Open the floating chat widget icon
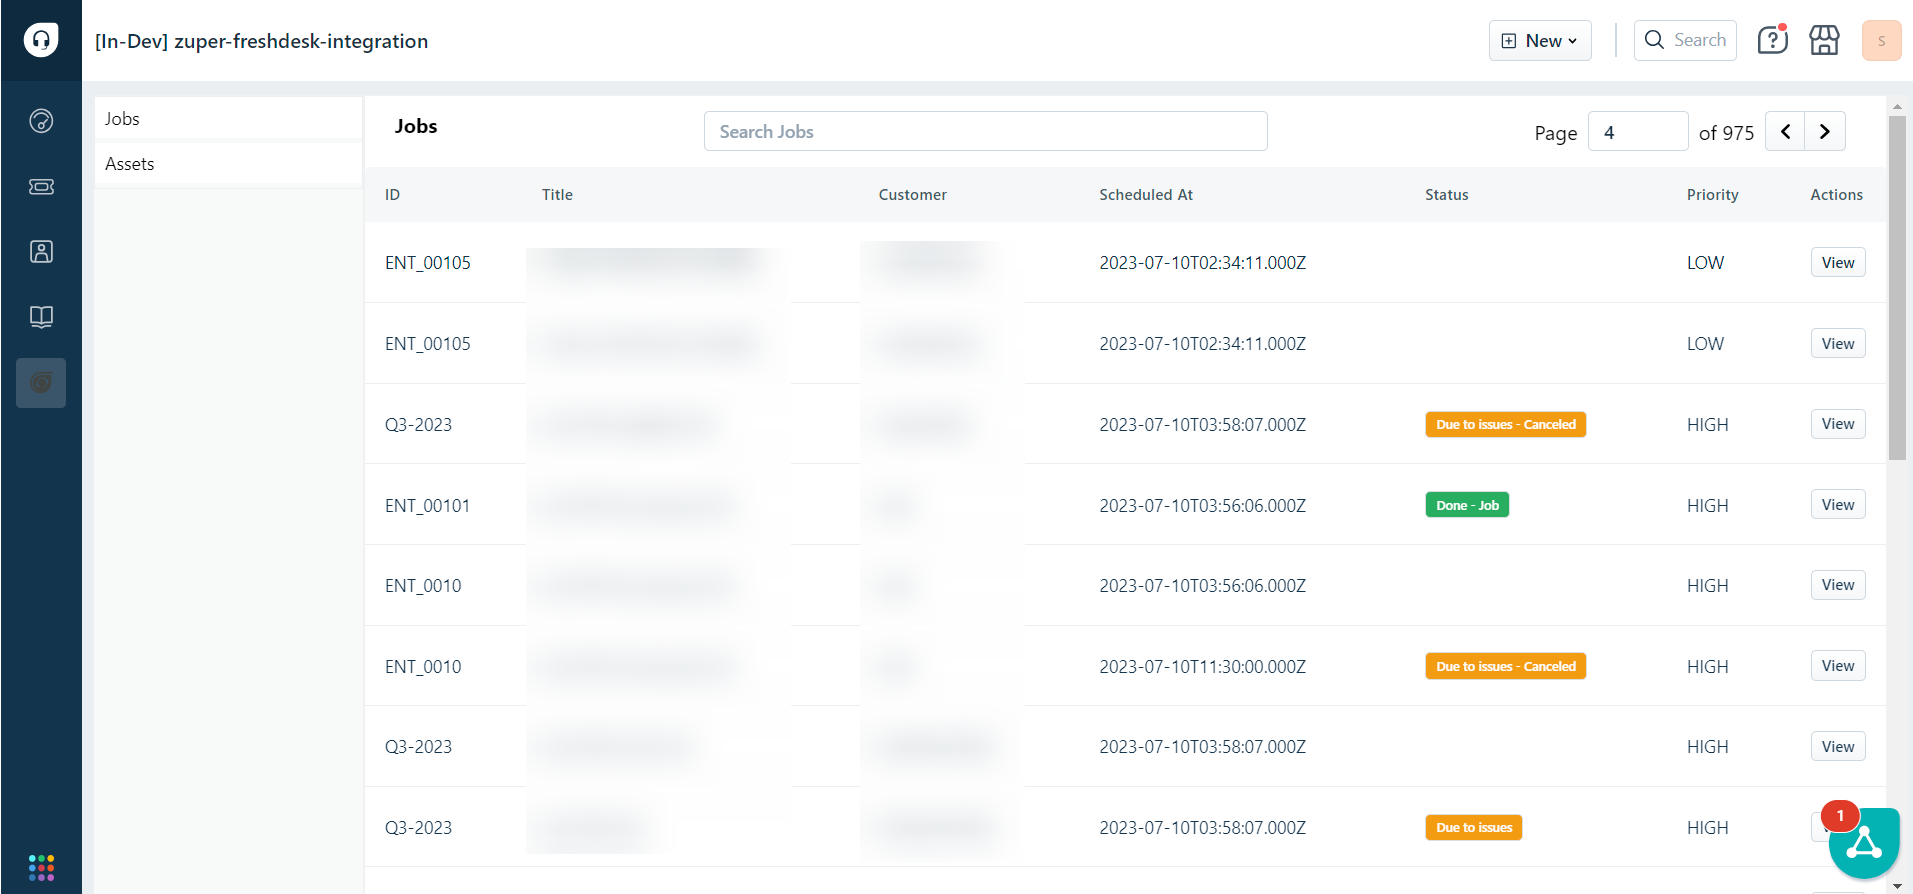The width and height of the screenshot is (1913, 894). [1863, 844]
